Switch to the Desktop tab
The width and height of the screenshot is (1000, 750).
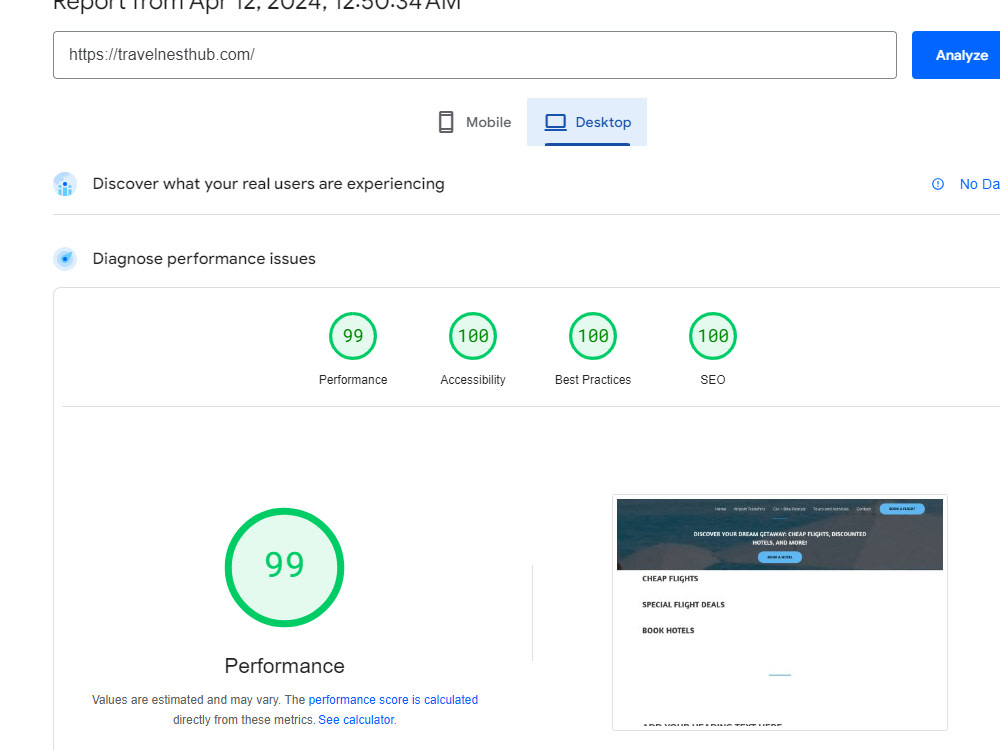[587, 122]
